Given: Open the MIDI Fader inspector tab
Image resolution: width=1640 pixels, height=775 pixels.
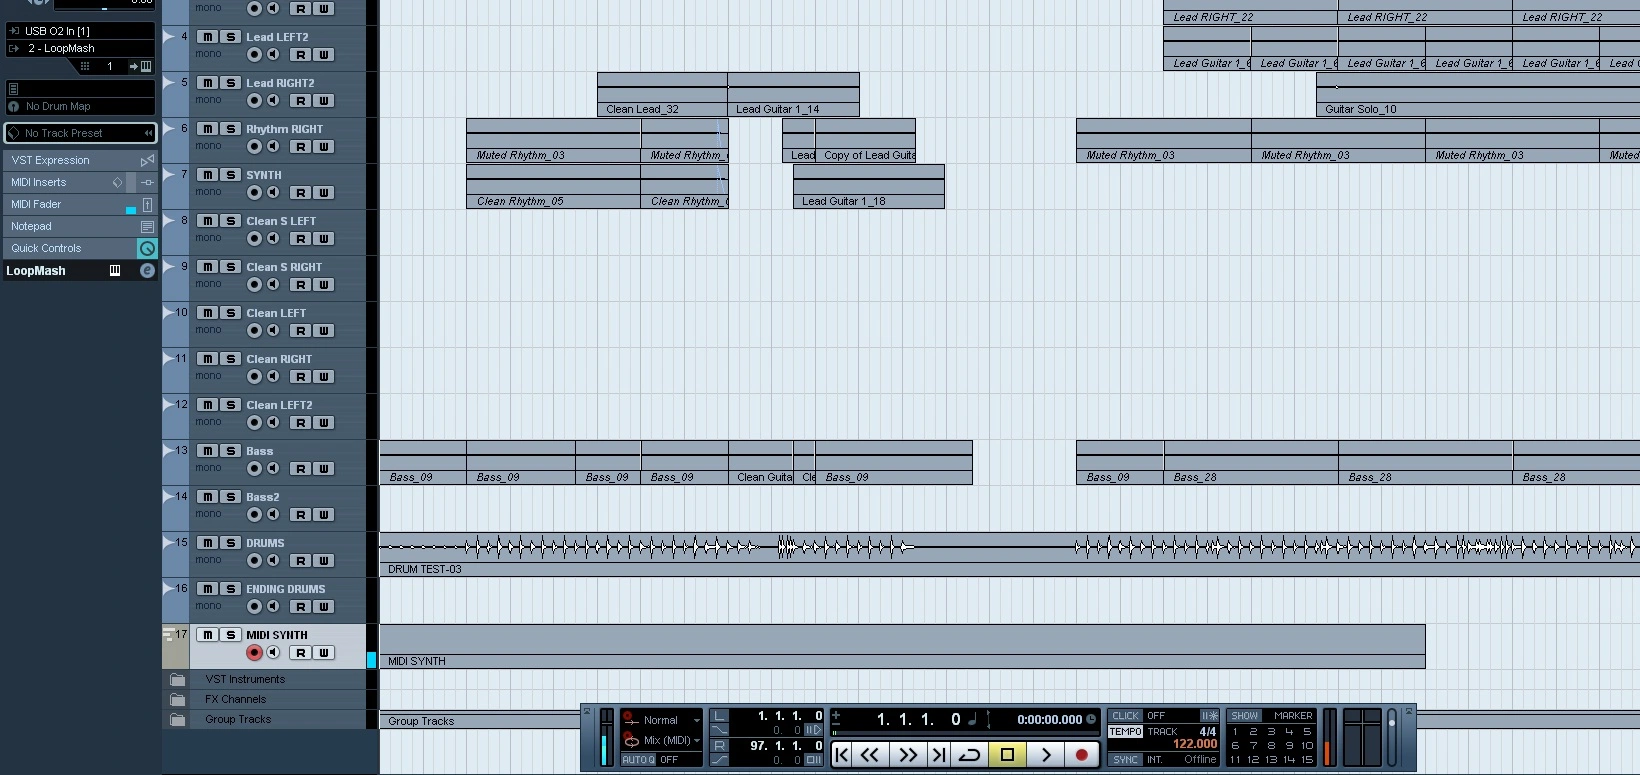Looking at the screenshot, I should 80,204.
